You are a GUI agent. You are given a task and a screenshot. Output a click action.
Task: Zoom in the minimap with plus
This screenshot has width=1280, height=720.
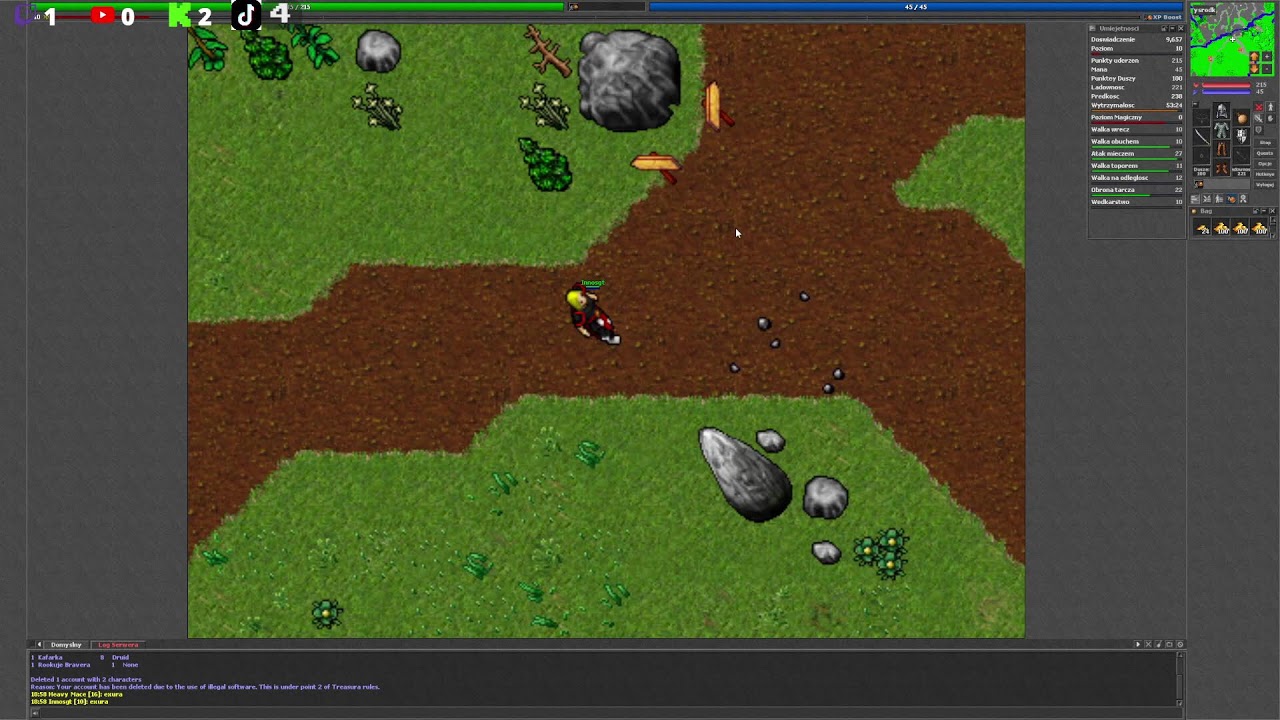[1267, 56]
